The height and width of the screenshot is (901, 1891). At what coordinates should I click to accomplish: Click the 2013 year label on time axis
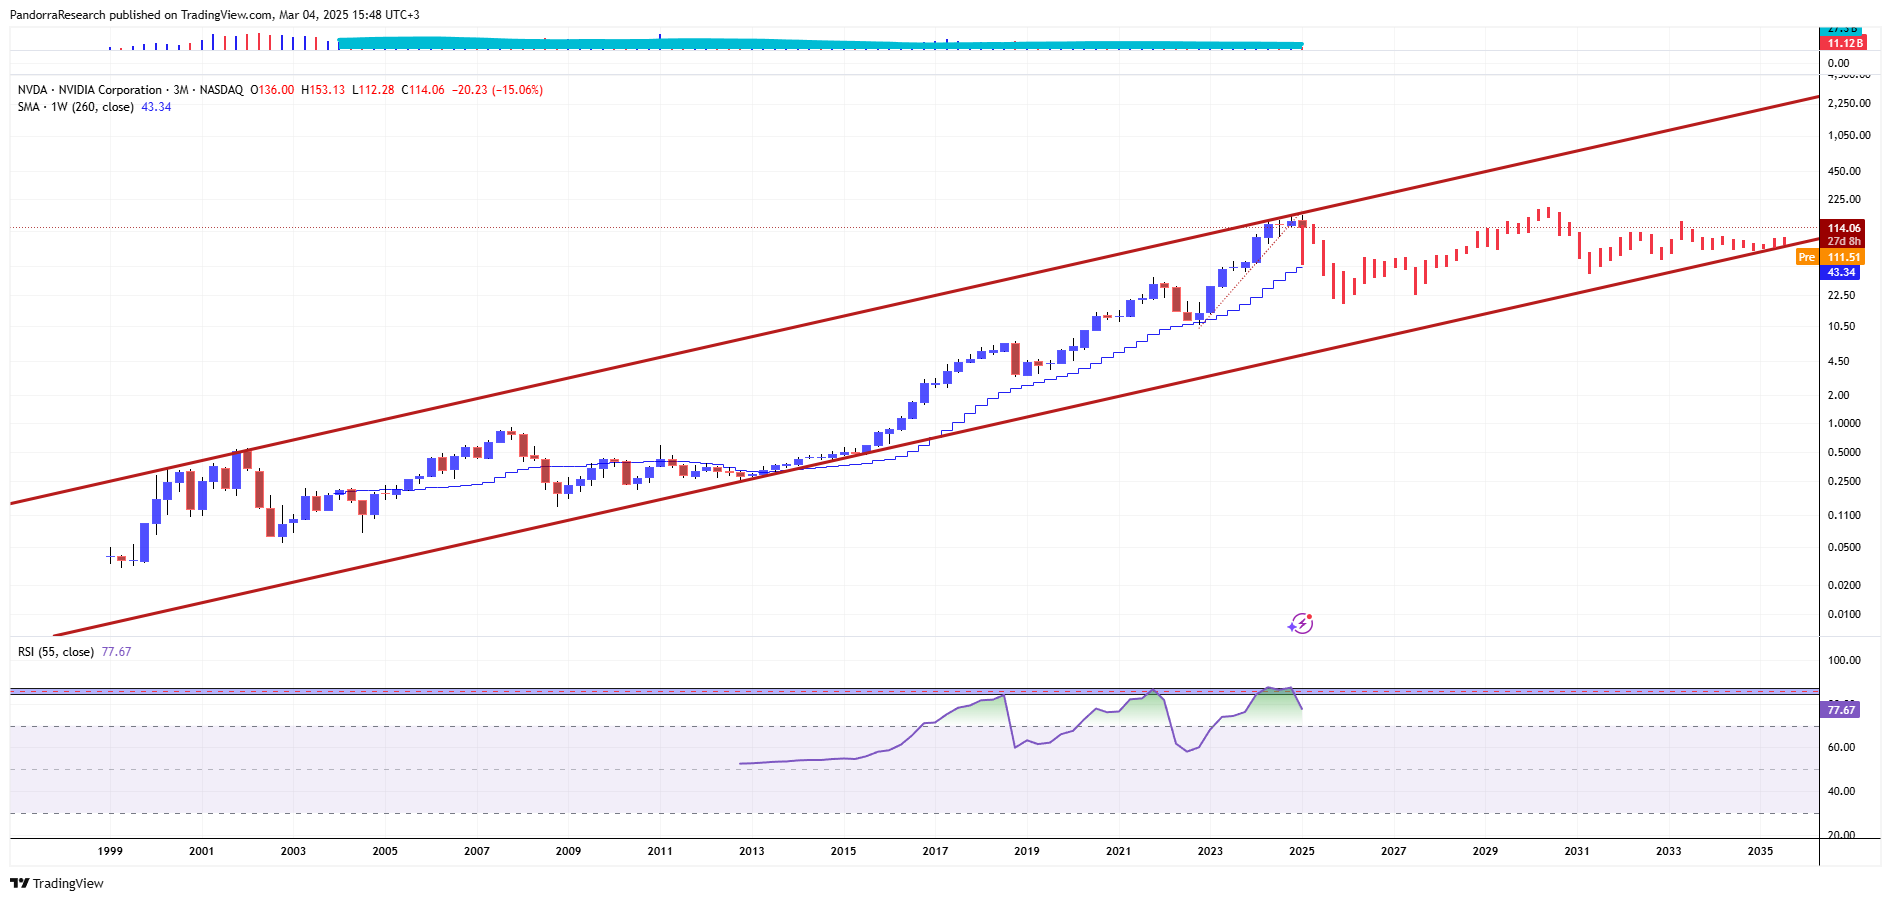point(752,851)
